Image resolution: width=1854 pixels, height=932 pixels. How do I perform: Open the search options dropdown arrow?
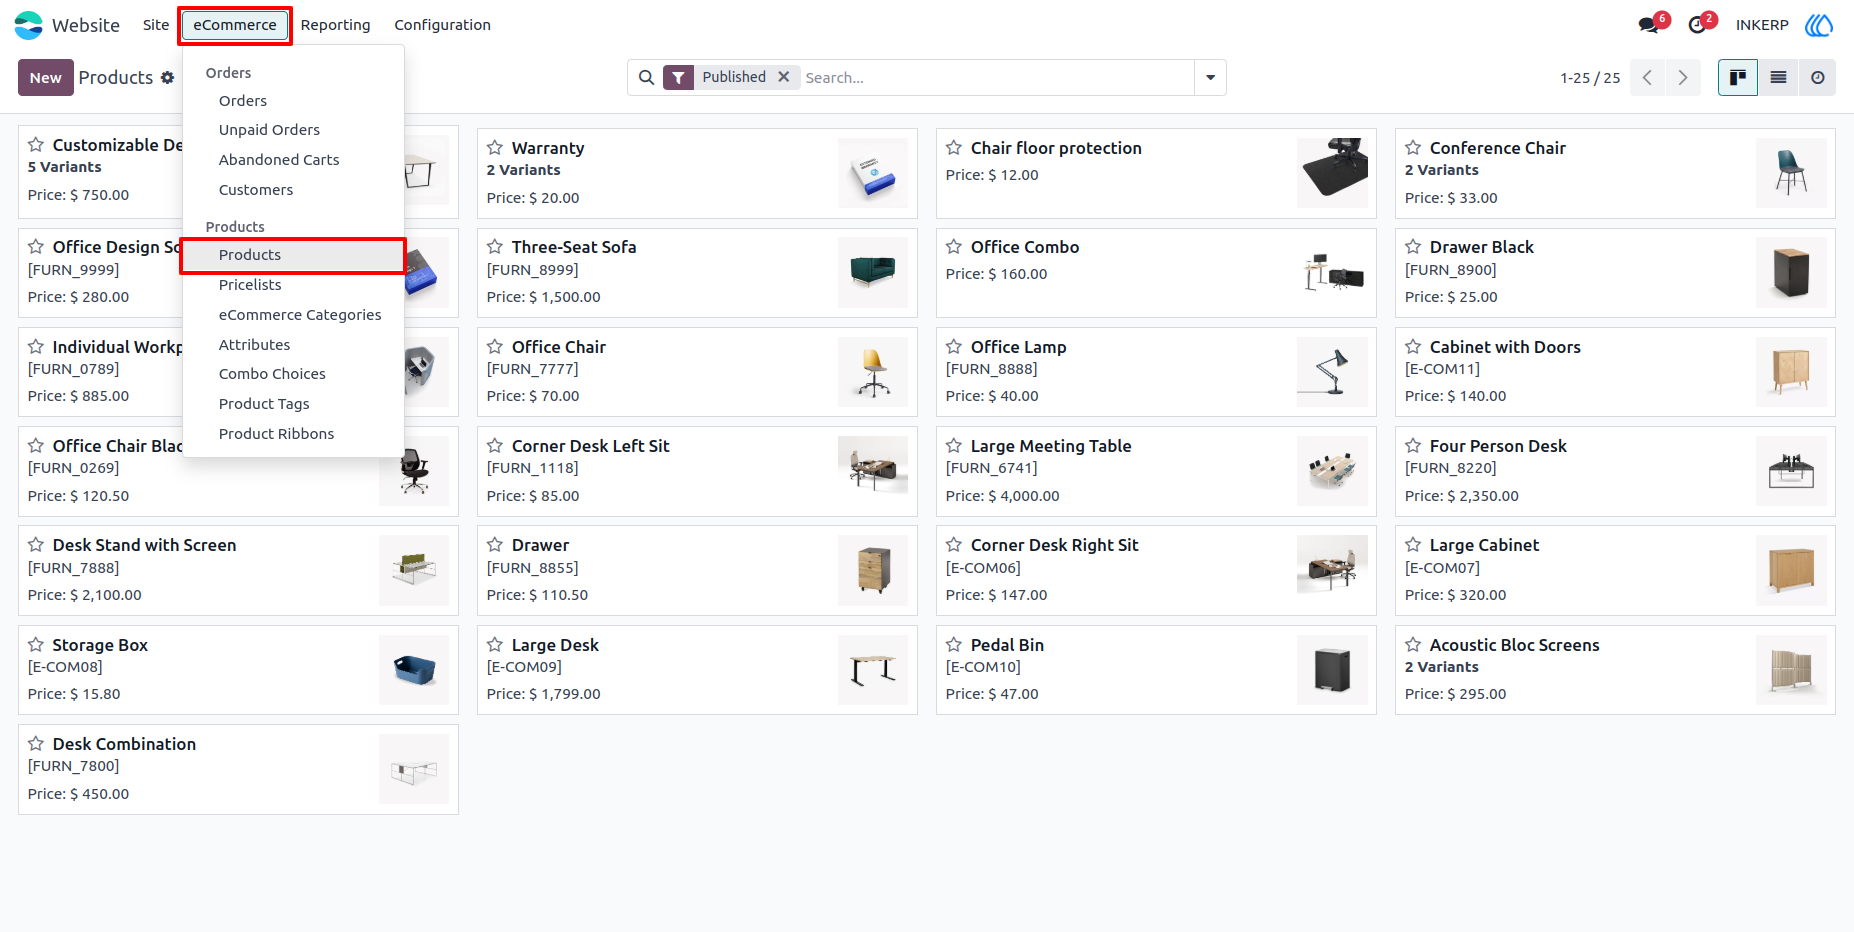[x=1210, y=78]
